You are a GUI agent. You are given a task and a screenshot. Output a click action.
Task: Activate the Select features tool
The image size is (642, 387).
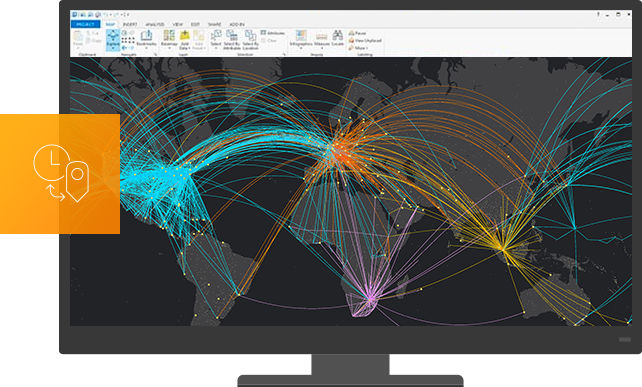(216, 39)
